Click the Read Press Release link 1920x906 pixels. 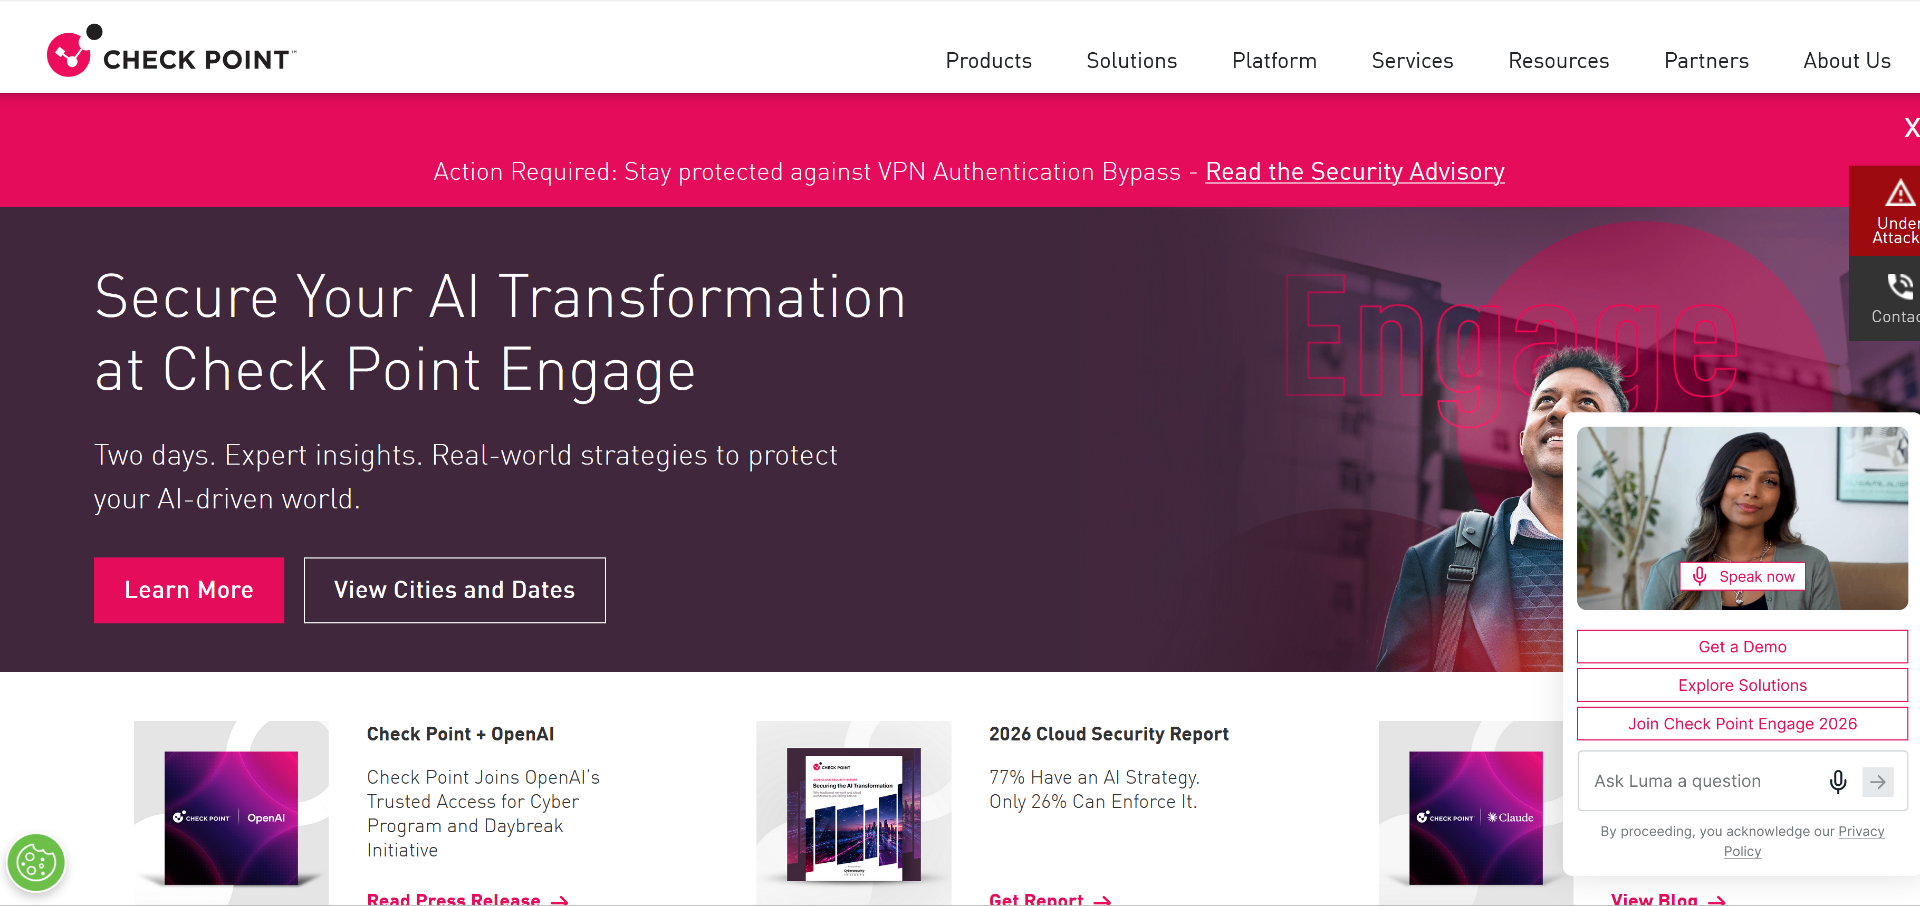(468, 899)
